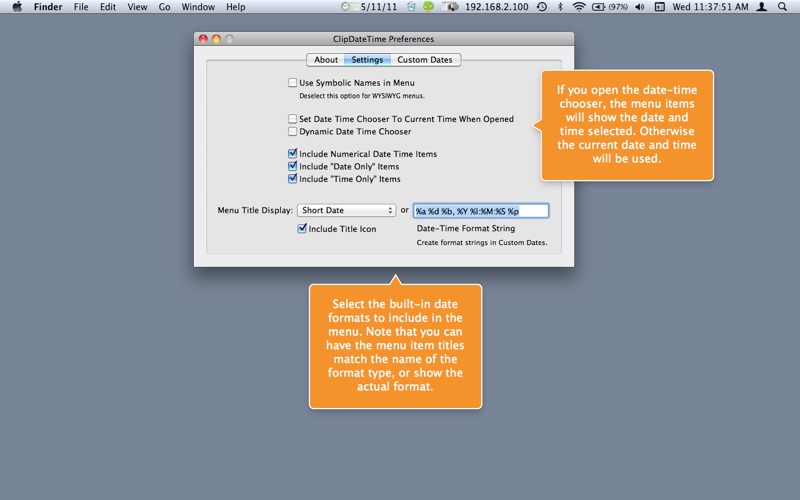
Task: Open the File menu
Action: [81, 7]
